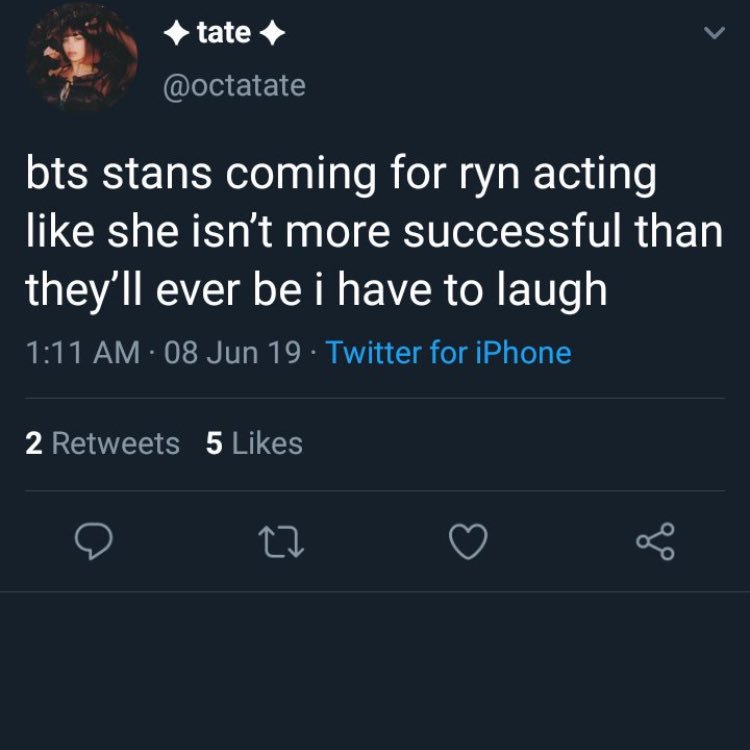Like the tweet with the heart icon
Image resolution: width=750 pixels, height=750 pixels.
[x=468, y=541]
